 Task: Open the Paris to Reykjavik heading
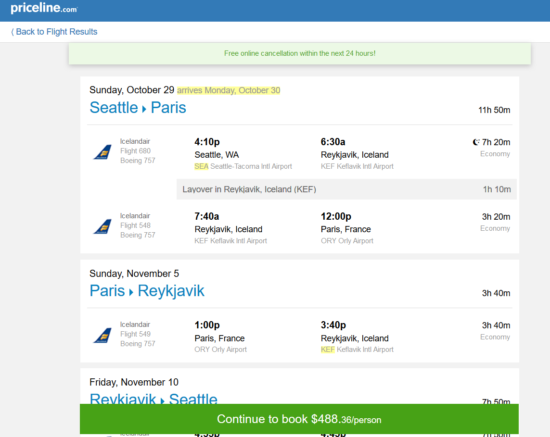pos(147,290)
